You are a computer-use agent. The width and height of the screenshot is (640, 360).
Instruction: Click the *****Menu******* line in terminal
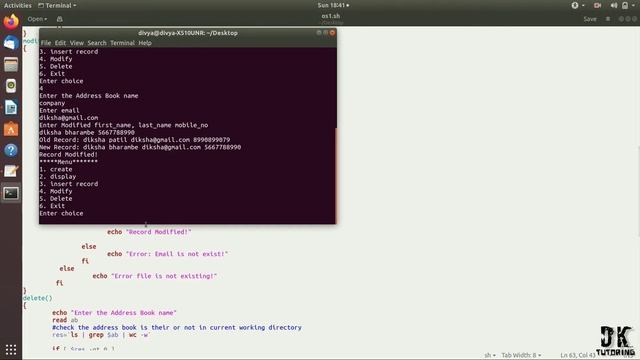(x=69, y=162)
